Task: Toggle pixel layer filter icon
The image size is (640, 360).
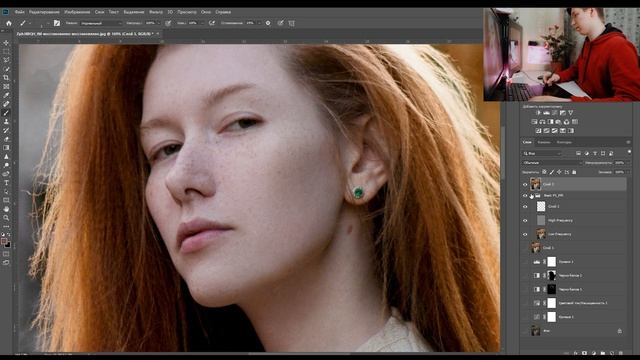Action: (578, 153)
